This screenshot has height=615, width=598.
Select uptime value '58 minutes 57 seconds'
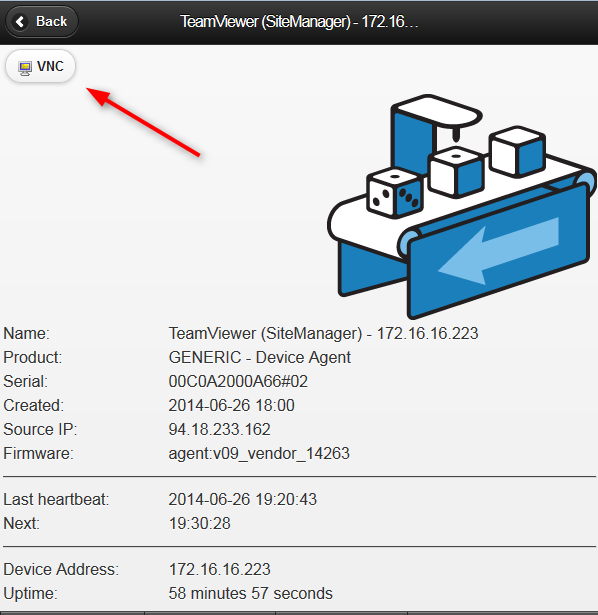[x=250, y=593]
